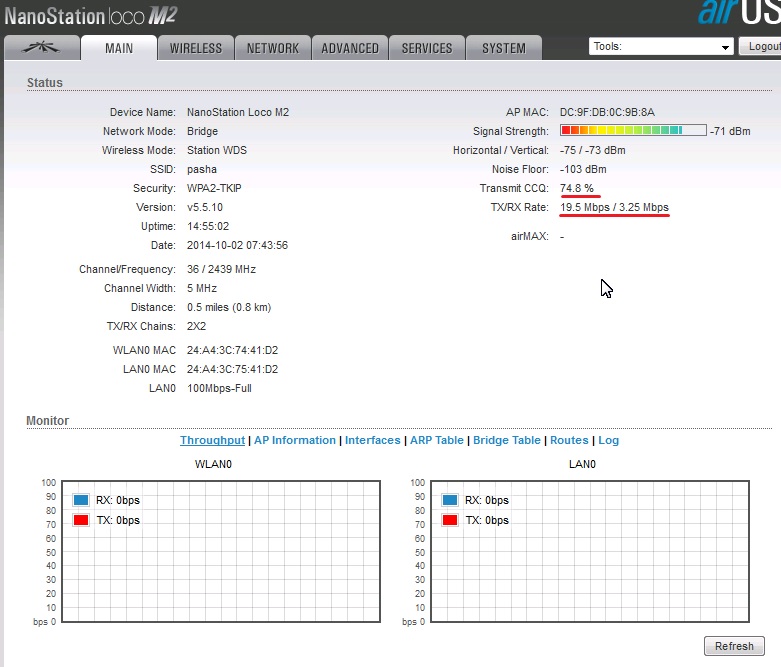781x667 pixels.
Task: Switch to the MAIN tab
Action: tap(119, 48)
